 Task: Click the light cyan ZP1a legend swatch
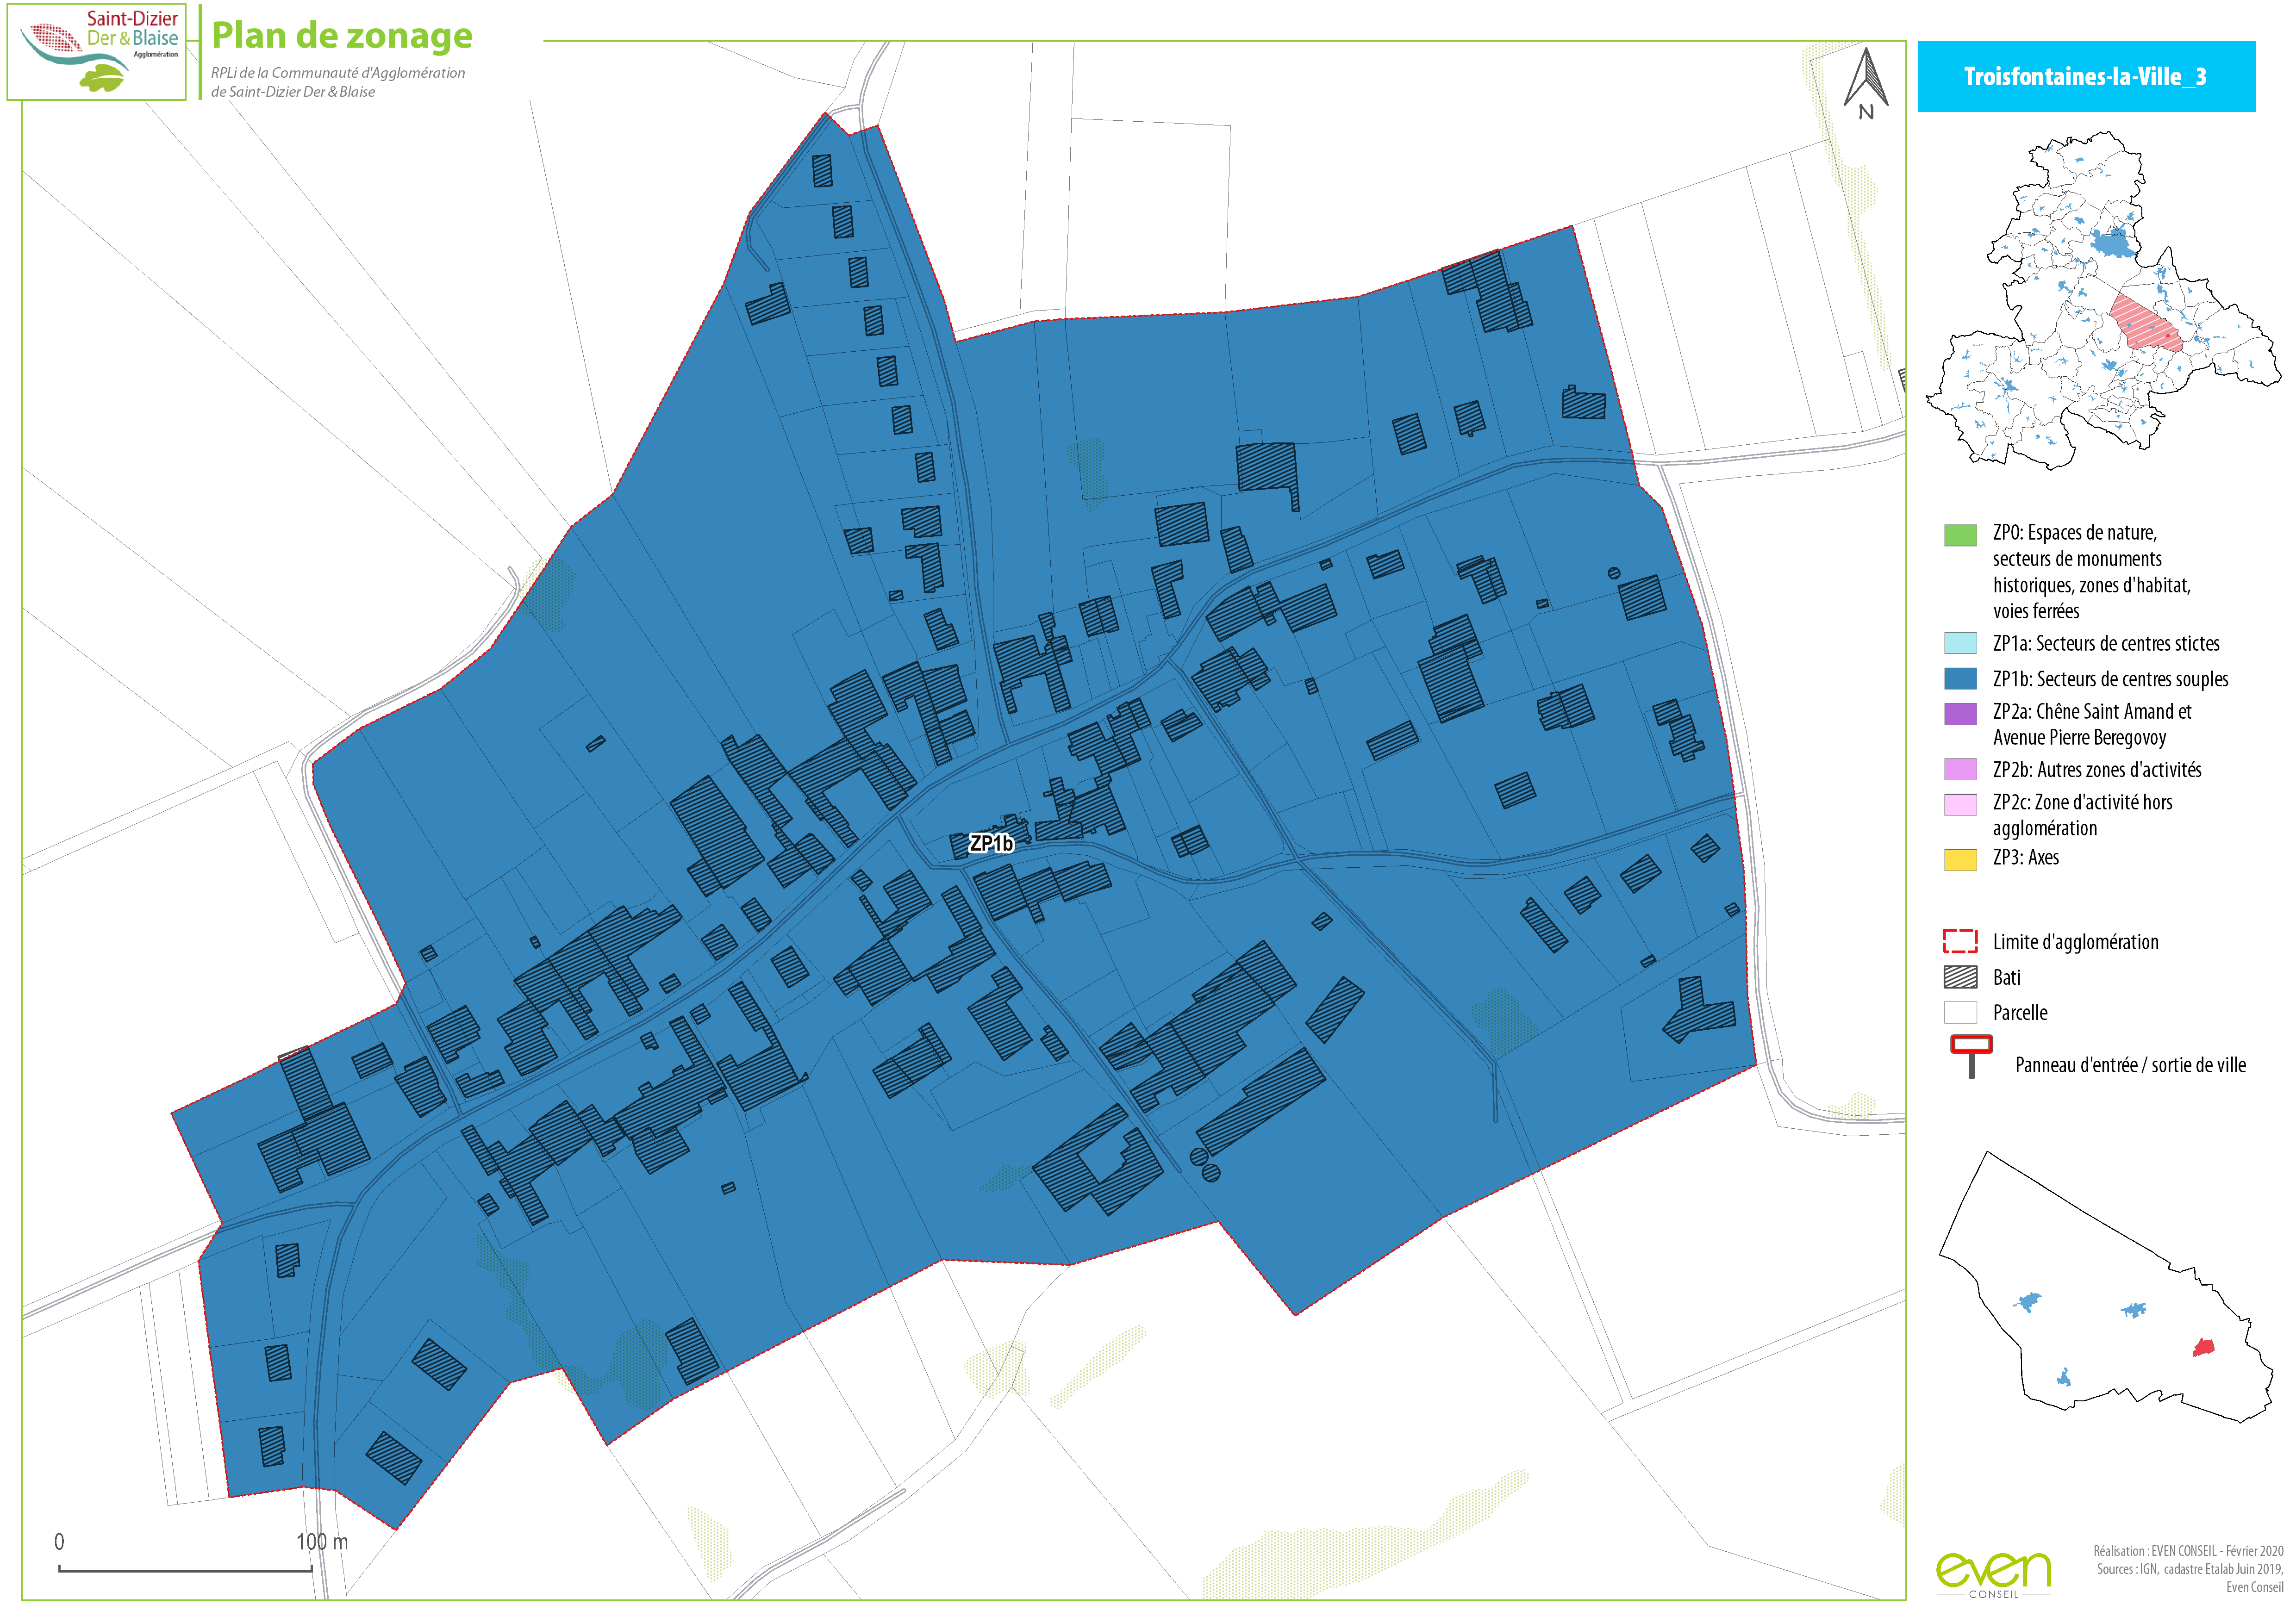coord(1960,643)
